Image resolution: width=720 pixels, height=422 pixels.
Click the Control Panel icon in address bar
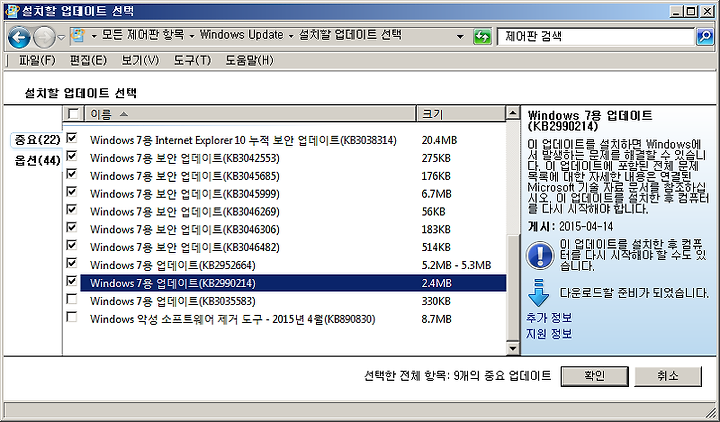[x=79, y=36]
